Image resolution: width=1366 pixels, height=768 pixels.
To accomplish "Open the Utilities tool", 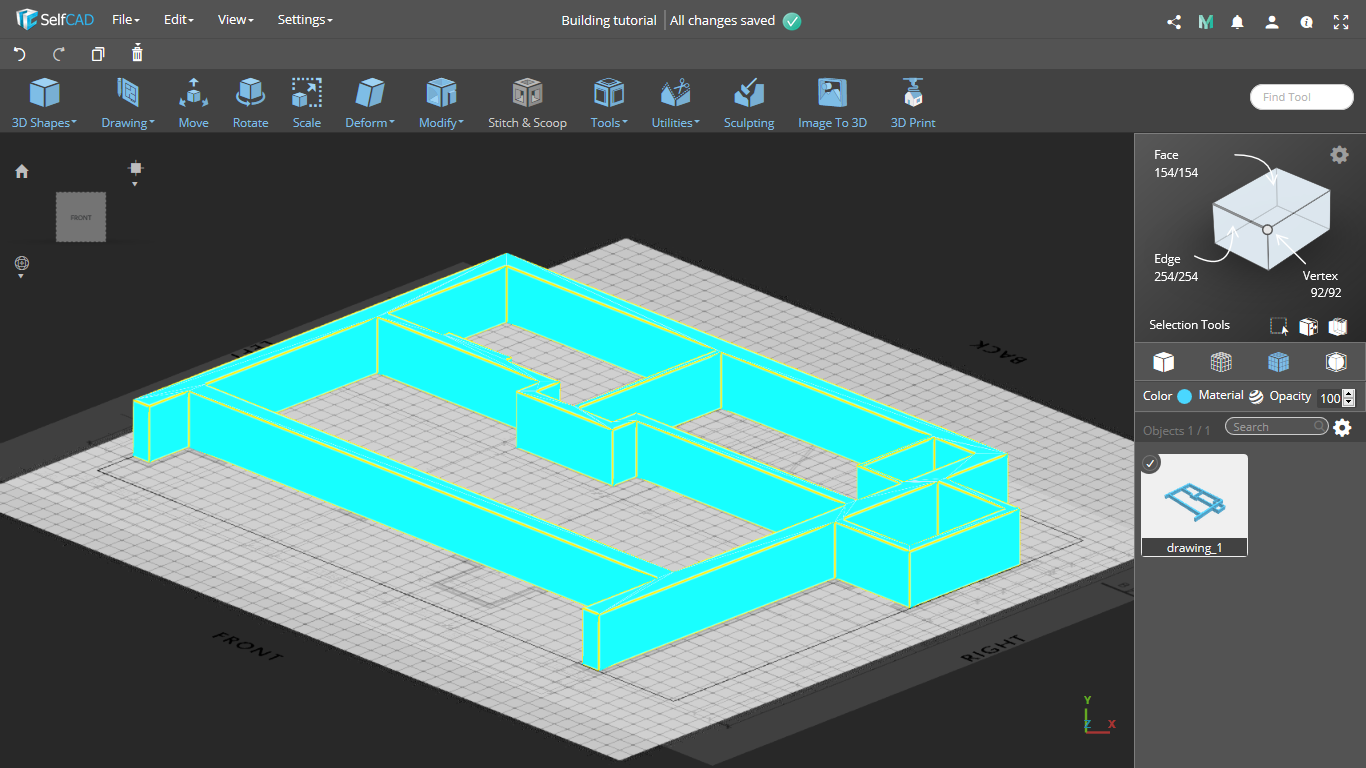I will coord(676,104).
